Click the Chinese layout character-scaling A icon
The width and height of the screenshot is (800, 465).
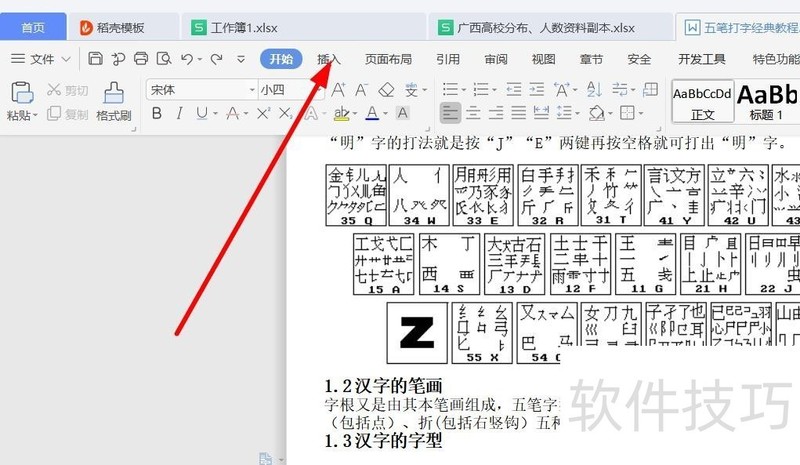[562, 90]
